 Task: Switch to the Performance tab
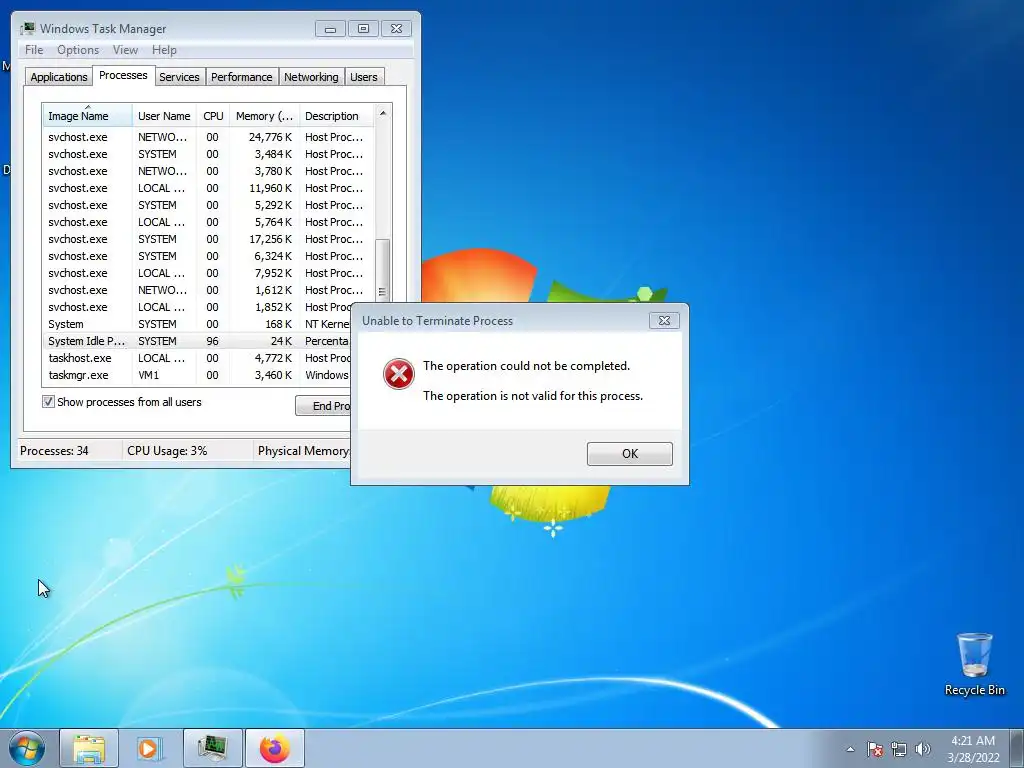pos(241,77)
